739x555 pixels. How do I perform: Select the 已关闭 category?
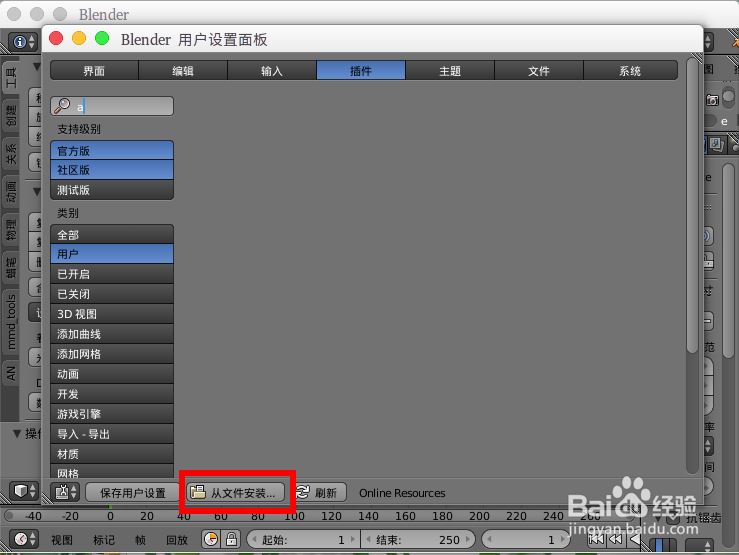[x=112, y=294]
